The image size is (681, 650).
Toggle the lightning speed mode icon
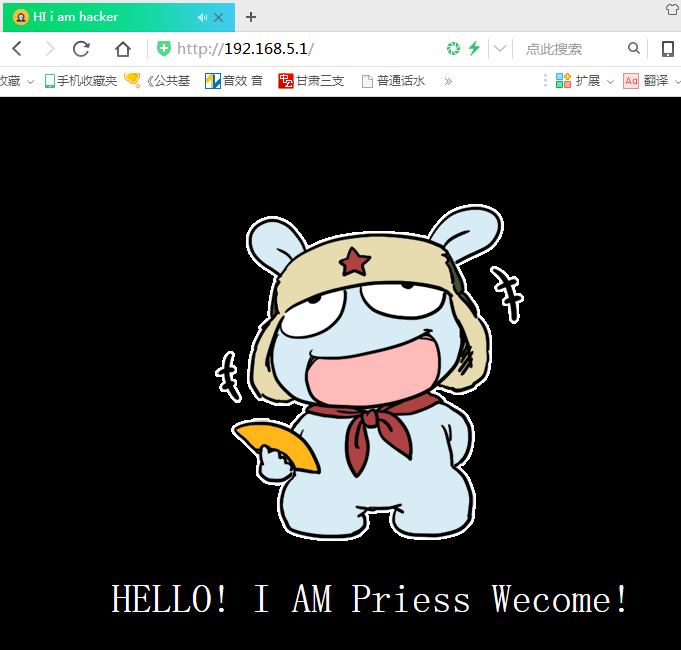474,48
